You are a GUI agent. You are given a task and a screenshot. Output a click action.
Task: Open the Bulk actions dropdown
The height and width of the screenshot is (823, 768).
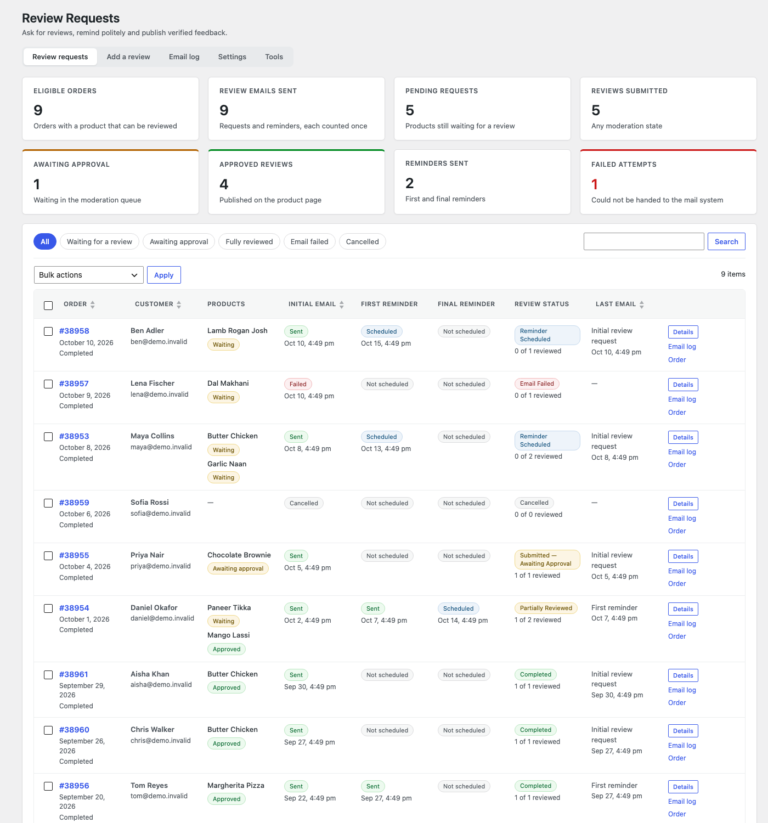[89, 275]
